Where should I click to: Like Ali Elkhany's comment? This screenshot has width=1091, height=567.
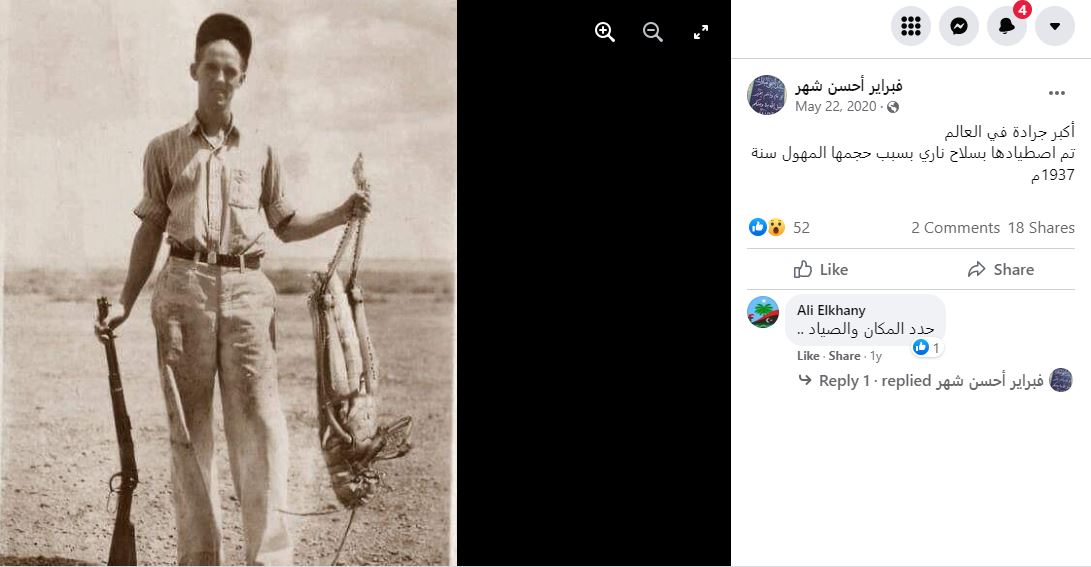point(808,356)
